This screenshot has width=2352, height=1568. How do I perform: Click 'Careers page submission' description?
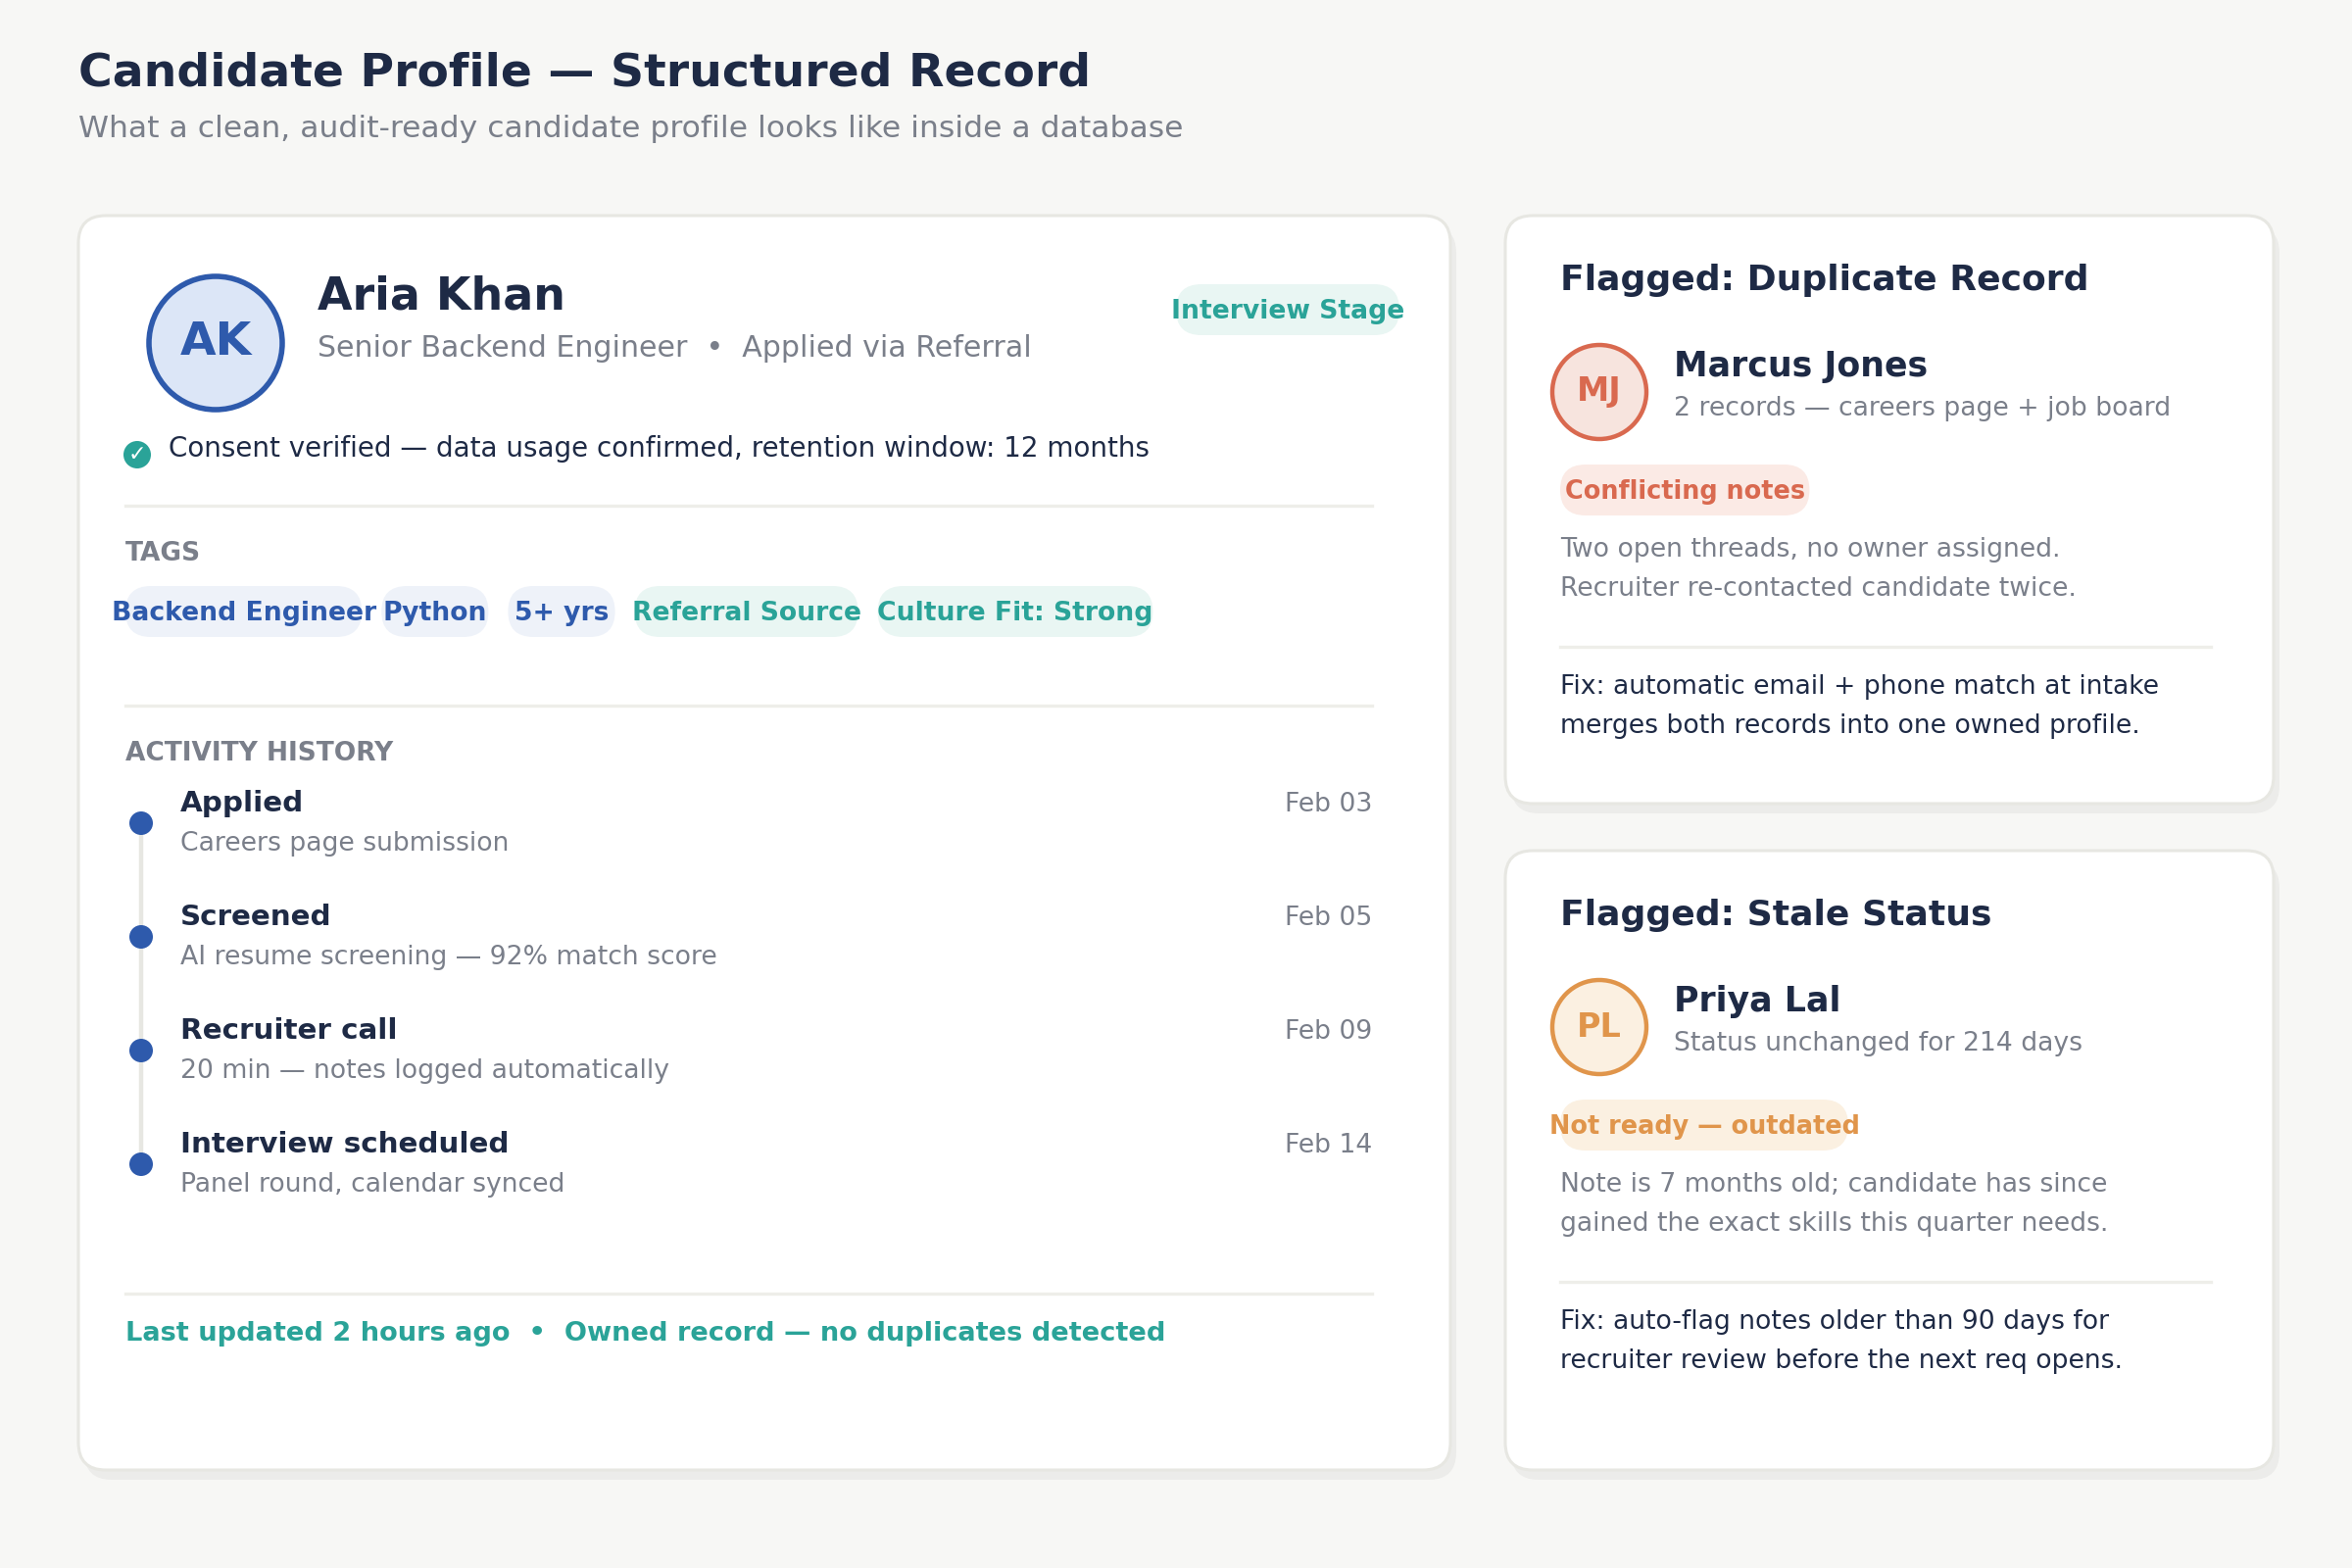pos(344,843)
